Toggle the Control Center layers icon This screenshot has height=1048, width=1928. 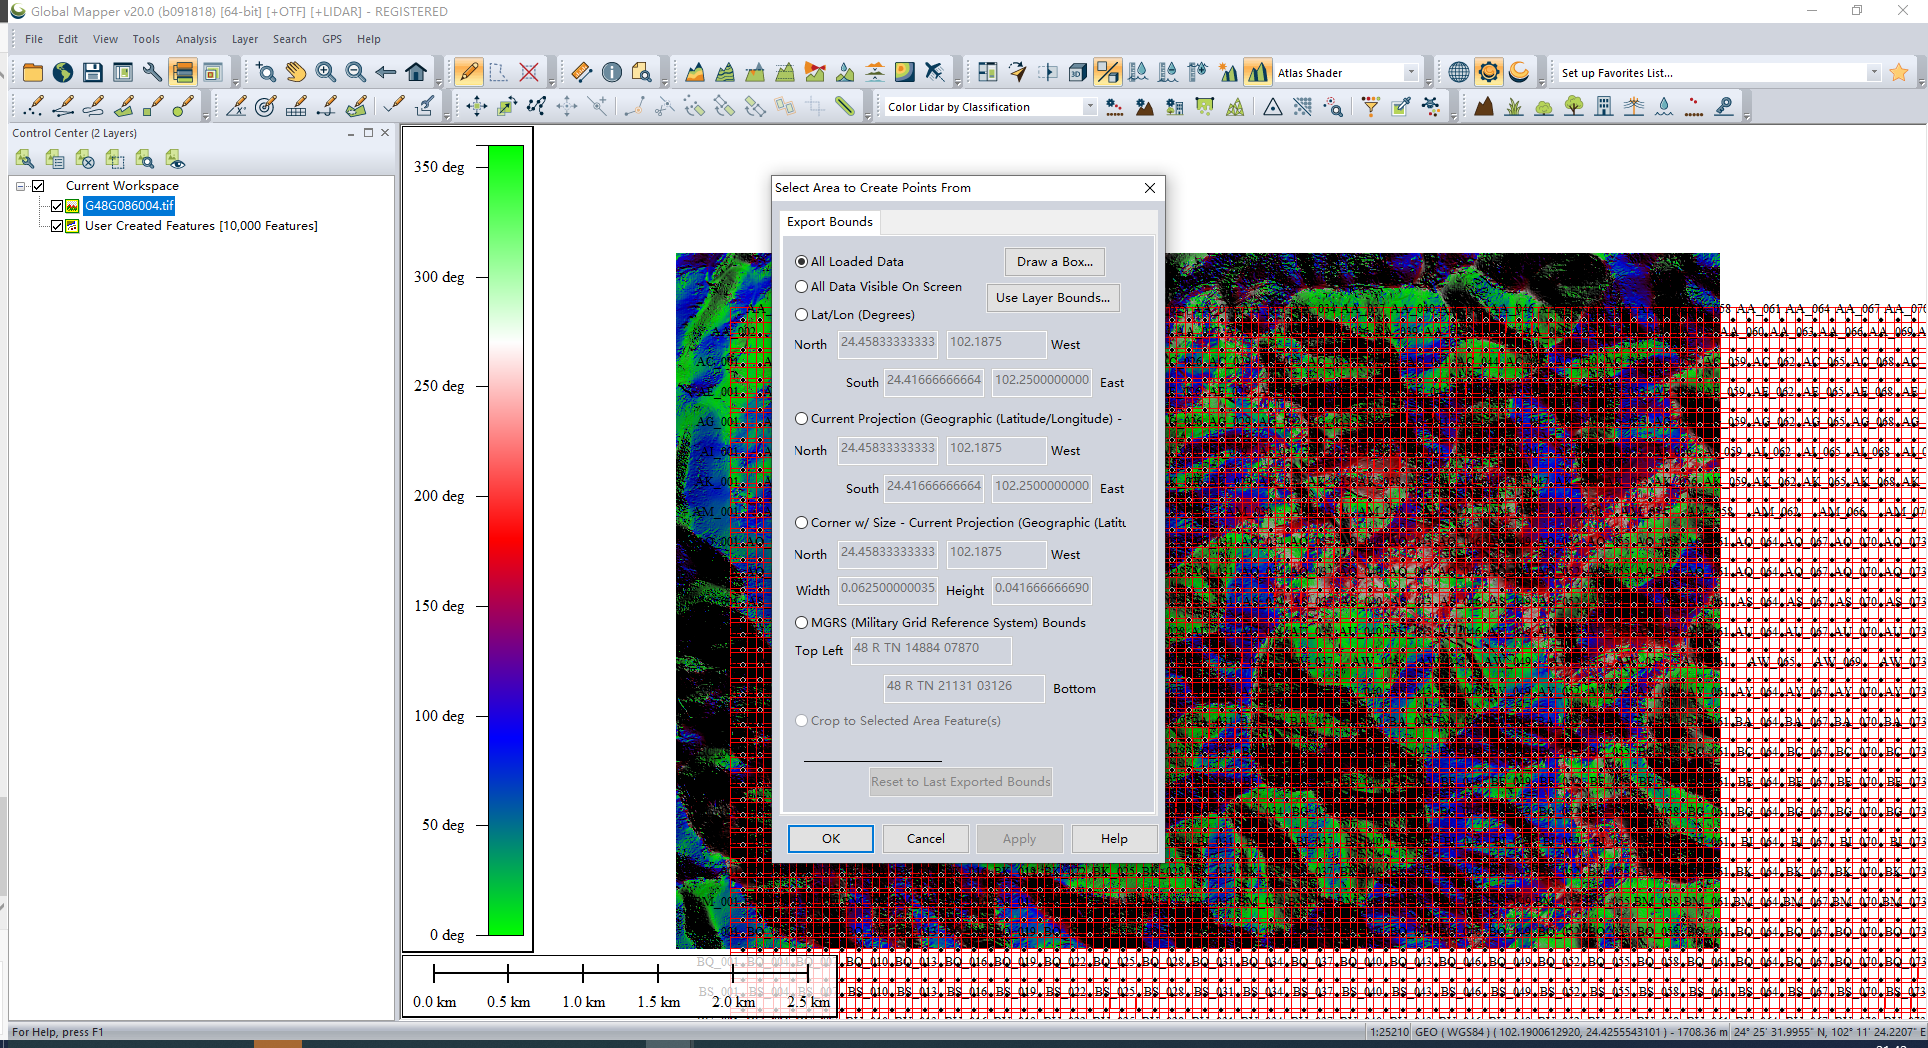pos(182,72)
